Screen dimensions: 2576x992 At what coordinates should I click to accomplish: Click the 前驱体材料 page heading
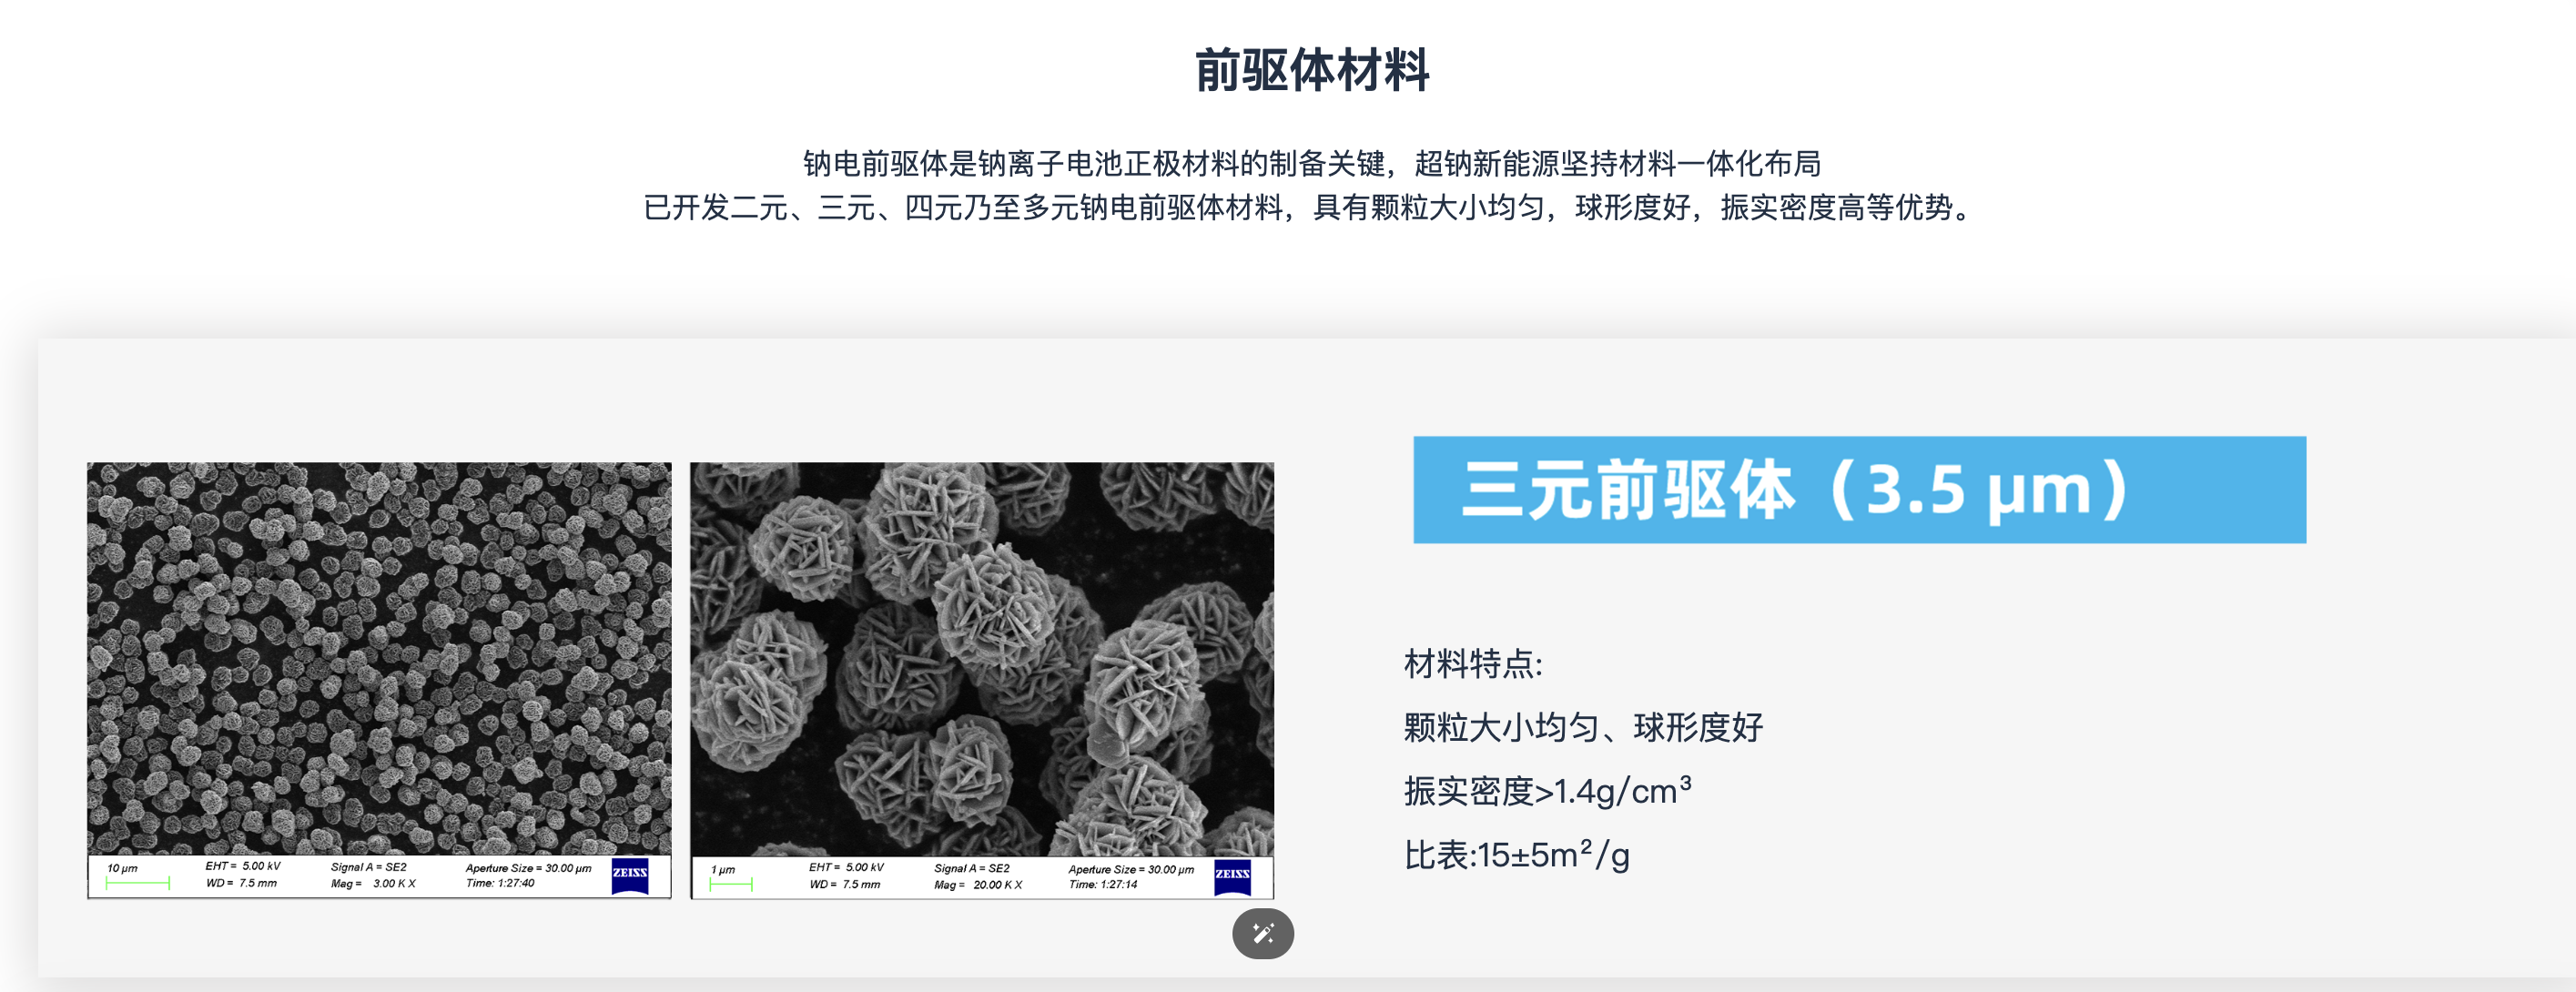click(1311, 71)
